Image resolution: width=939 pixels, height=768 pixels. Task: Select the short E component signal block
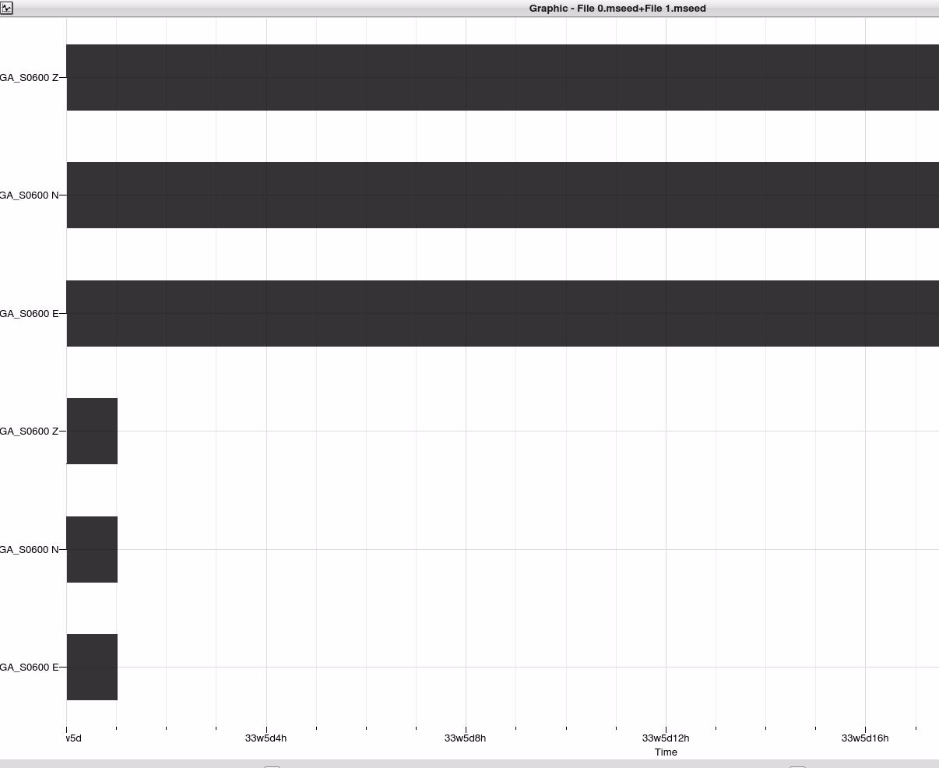pos(92,667)
